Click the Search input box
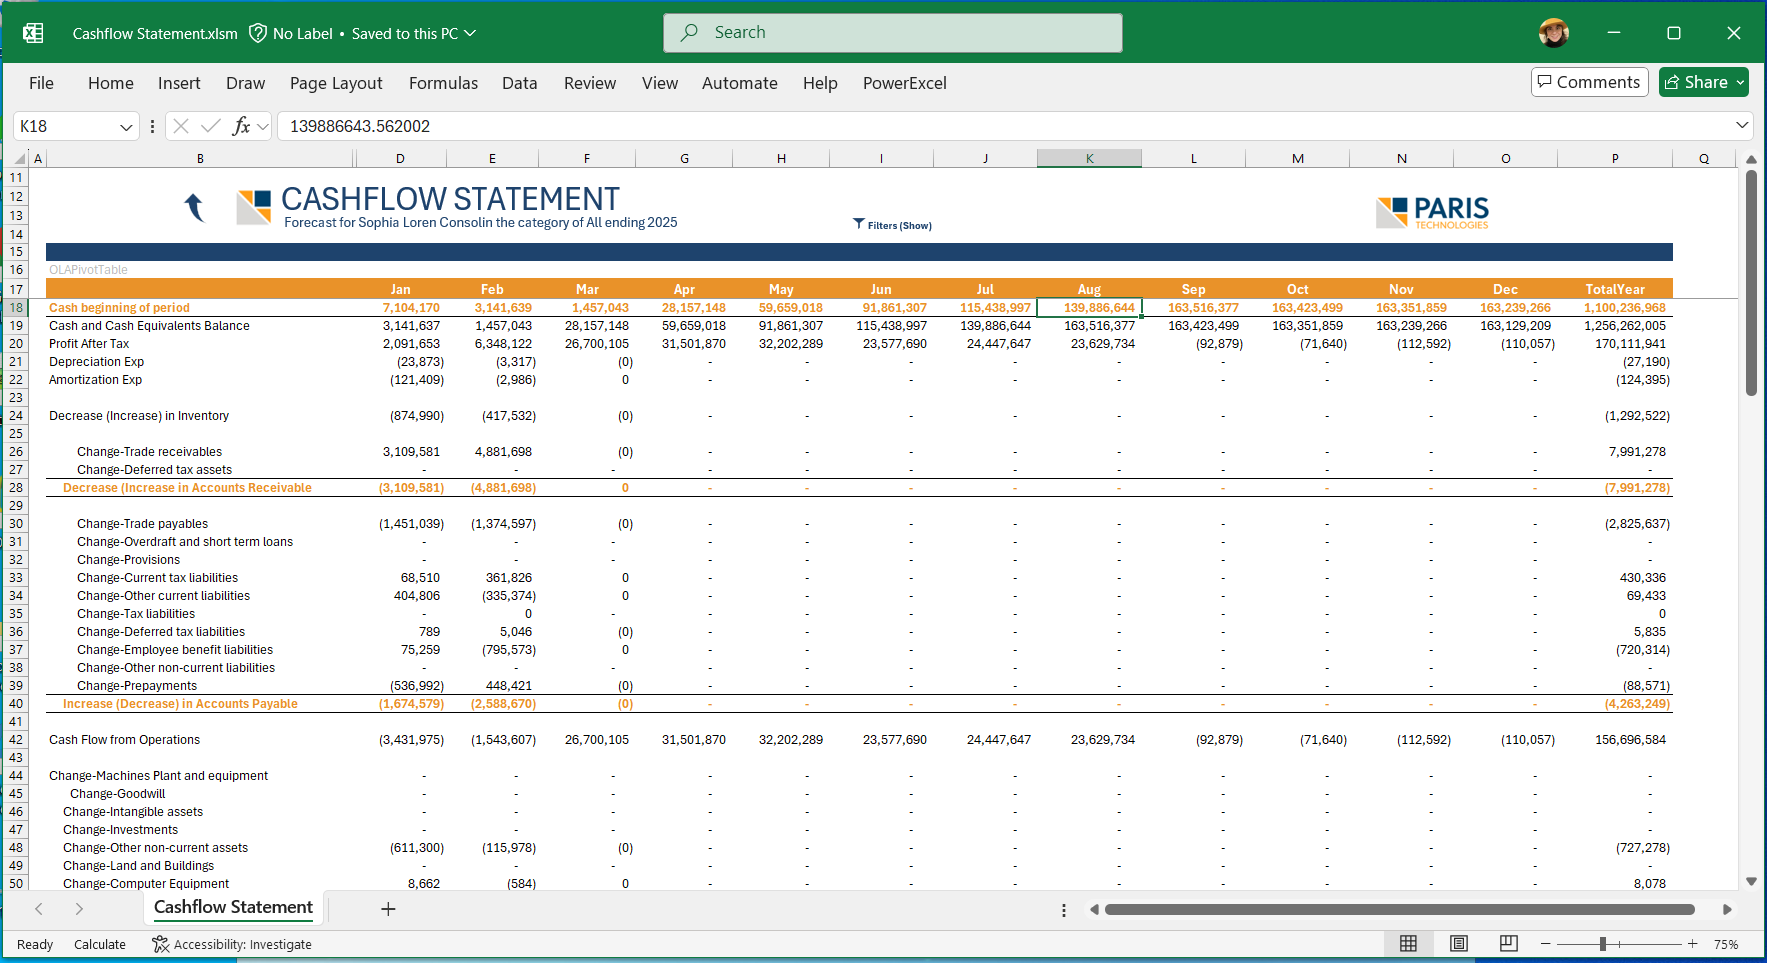 click(892, 33)
